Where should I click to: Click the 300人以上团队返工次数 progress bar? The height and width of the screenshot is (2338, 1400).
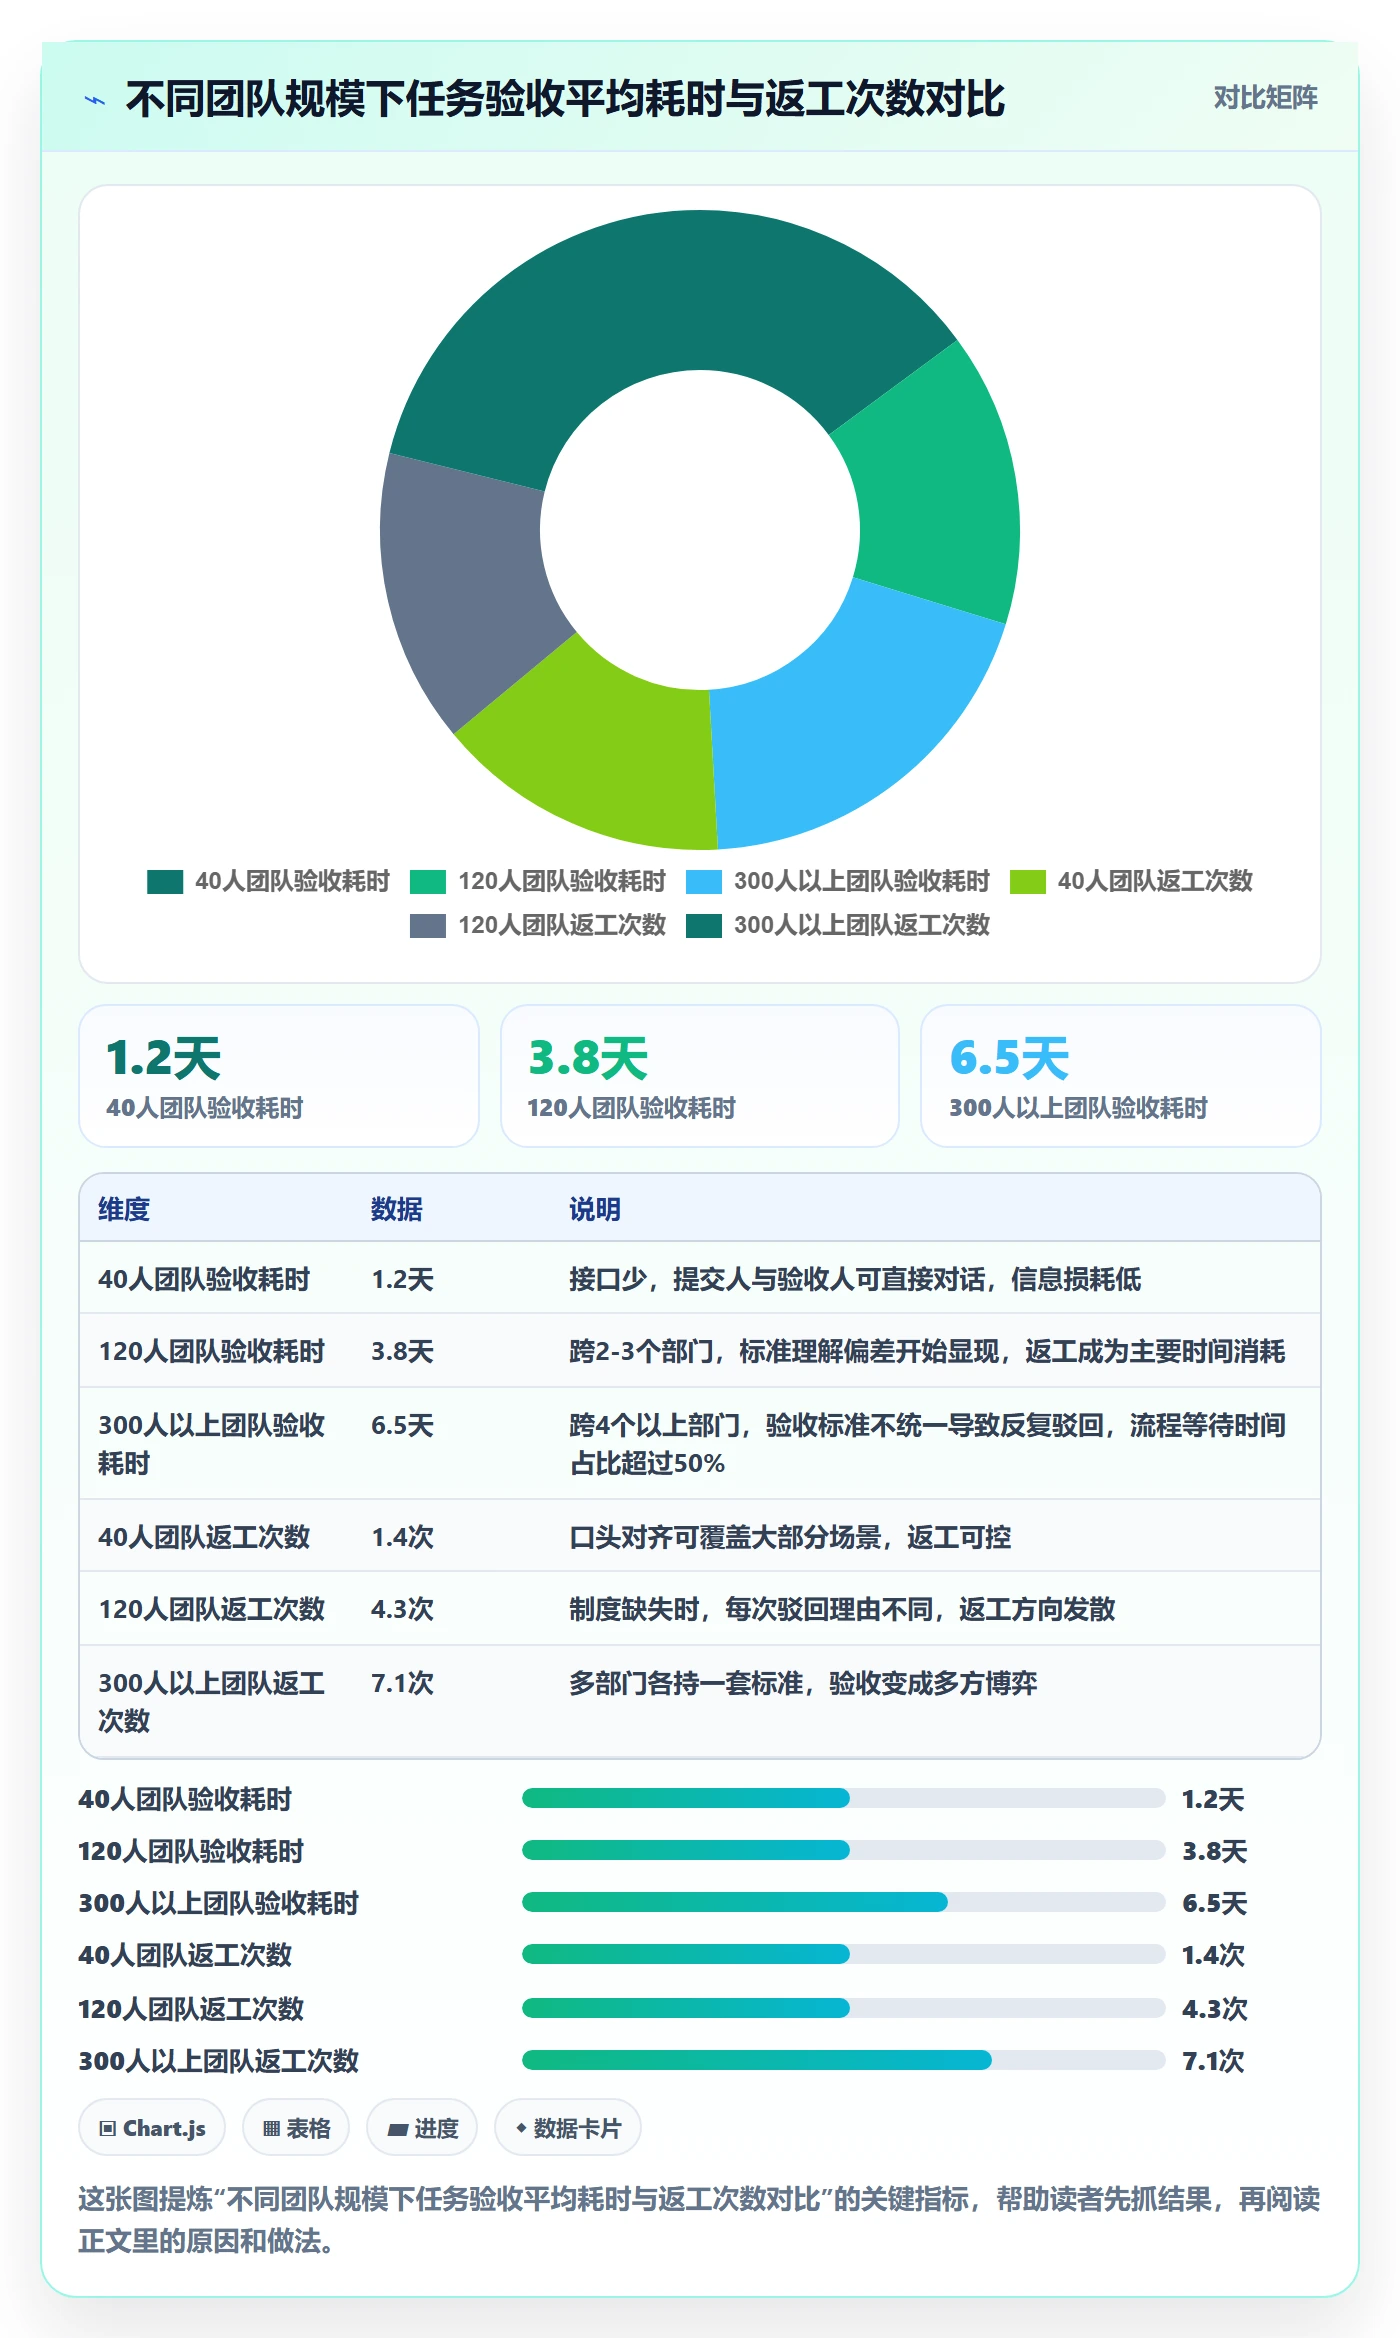coord(843,2060)
